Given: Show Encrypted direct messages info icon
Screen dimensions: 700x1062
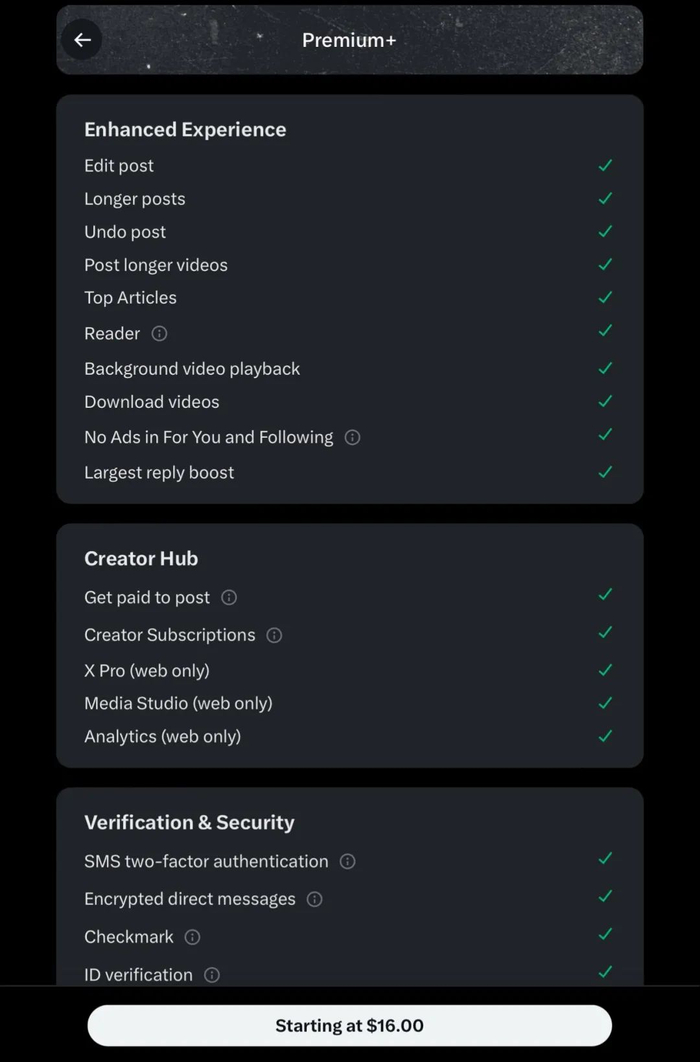Looking at the screenshot, I should coord(314,899).
